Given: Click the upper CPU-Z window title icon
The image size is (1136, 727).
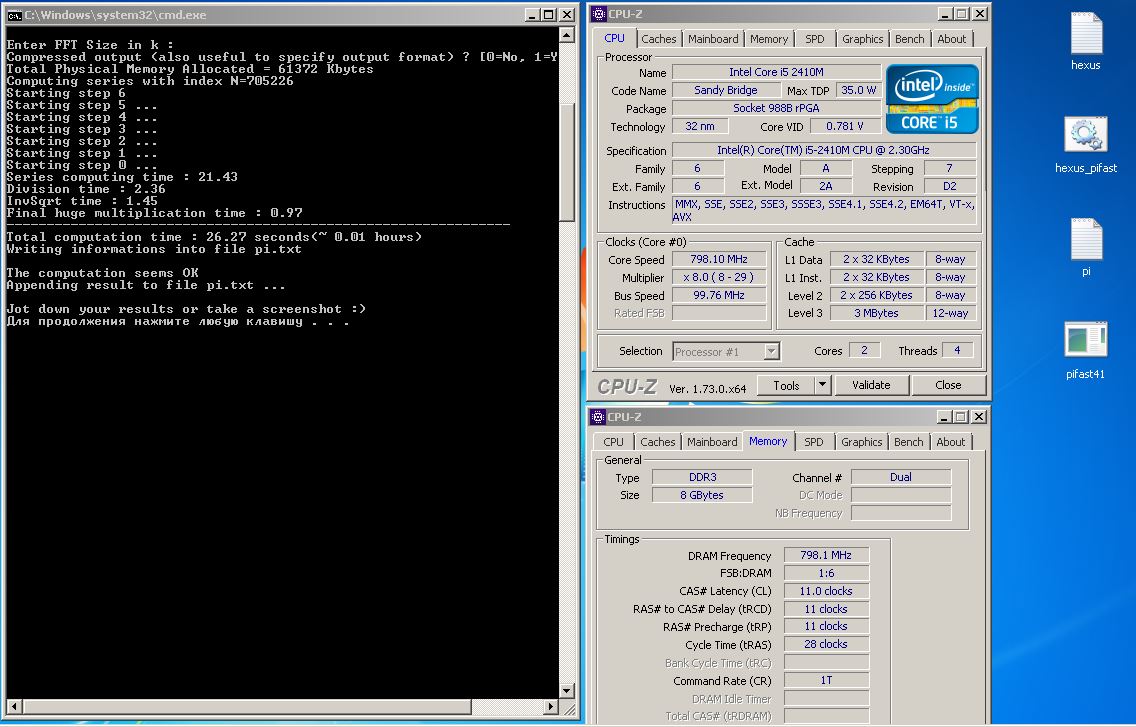Looking at the screenshot, I should [598, 14].
